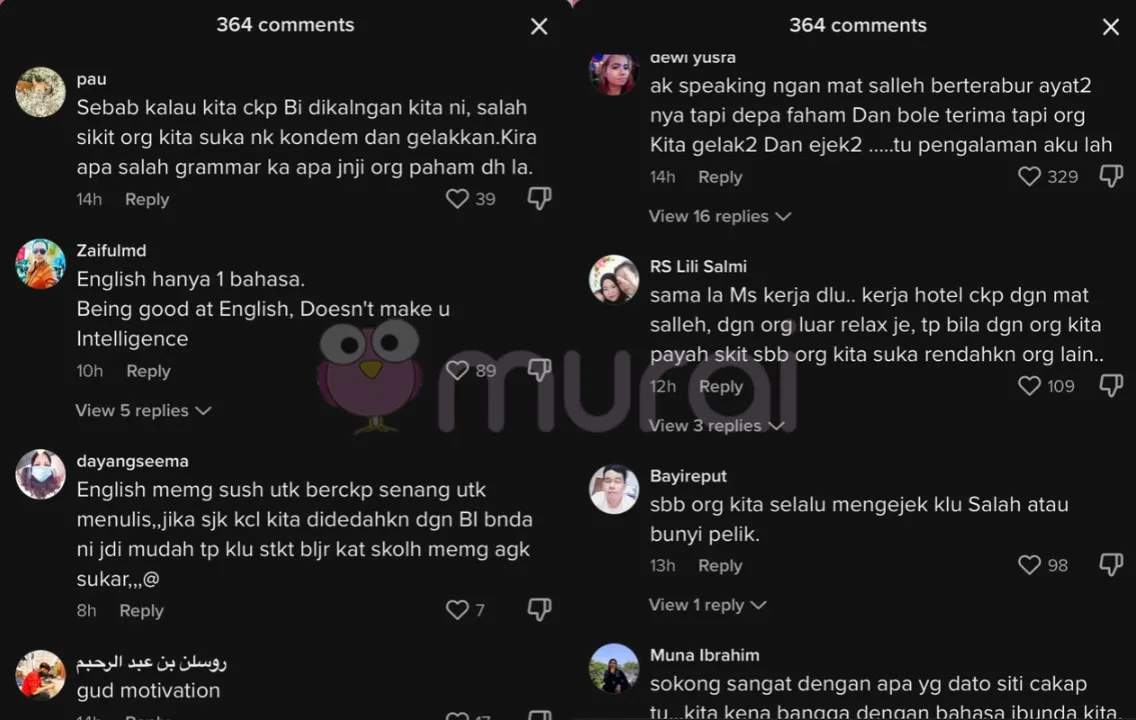Viewport: 1136px width, 720px height.
Task: Open Zaifulmd's profile avatar
Action: [x=41, y=264]
